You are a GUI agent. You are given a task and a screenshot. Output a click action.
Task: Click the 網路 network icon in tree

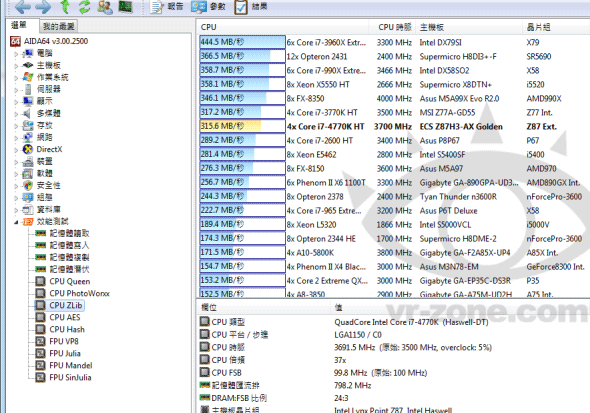(28, 137)
